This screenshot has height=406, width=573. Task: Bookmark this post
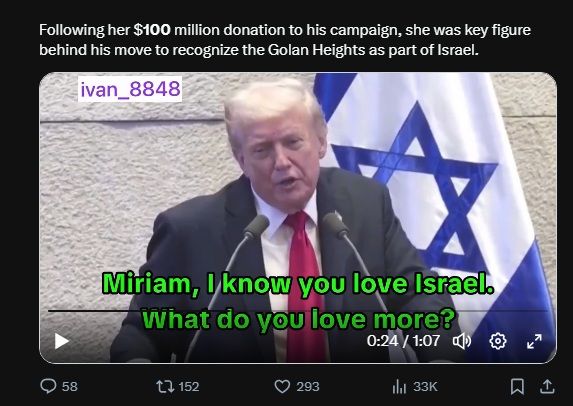tap(517, 387)
